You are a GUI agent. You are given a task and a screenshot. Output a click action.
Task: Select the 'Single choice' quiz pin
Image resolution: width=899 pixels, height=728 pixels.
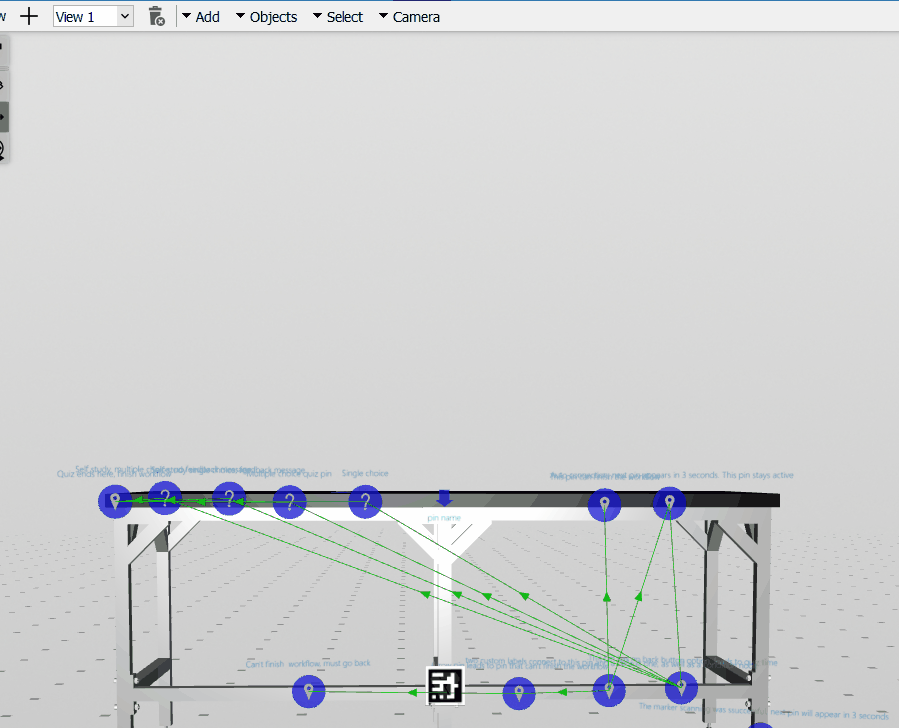pos(365,502)
